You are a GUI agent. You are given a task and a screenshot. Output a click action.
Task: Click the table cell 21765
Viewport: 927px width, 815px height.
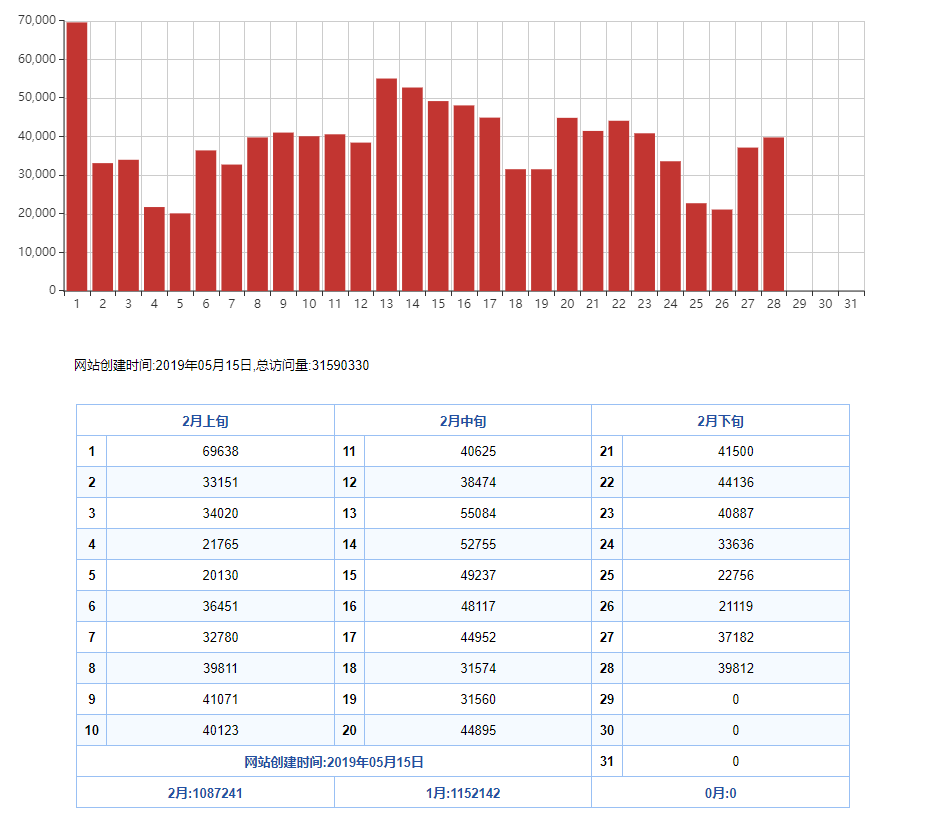click(x=221, y=544)
